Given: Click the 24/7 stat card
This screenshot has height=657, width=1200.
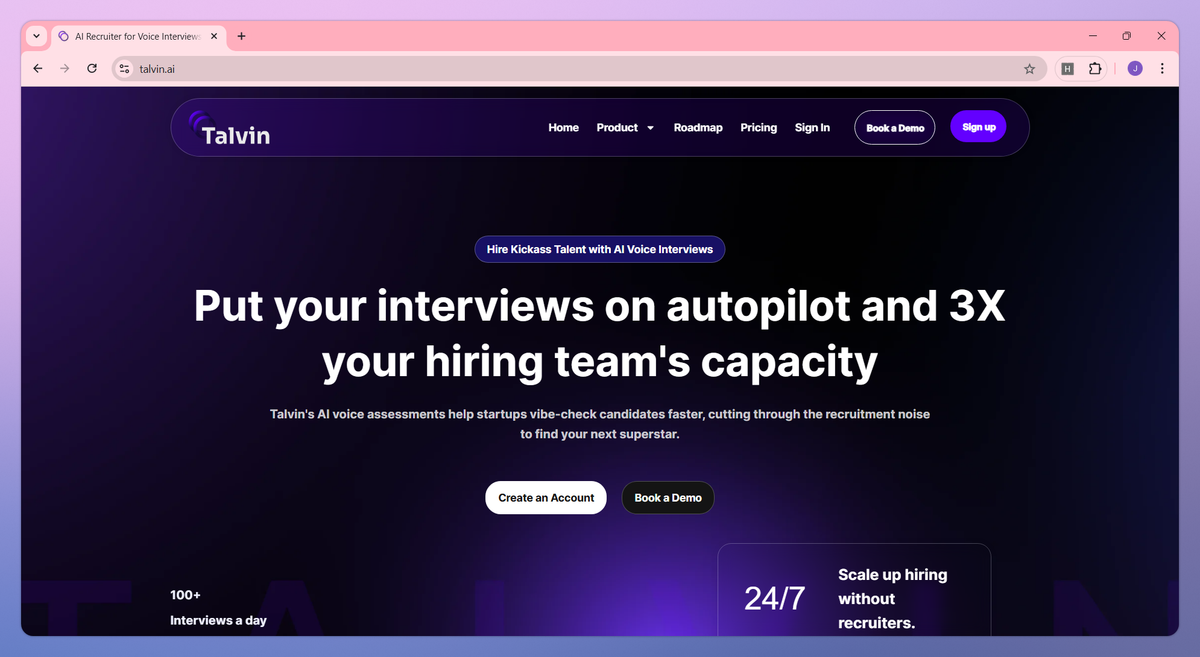Looking at the screenshot, I should coord(854,590).
